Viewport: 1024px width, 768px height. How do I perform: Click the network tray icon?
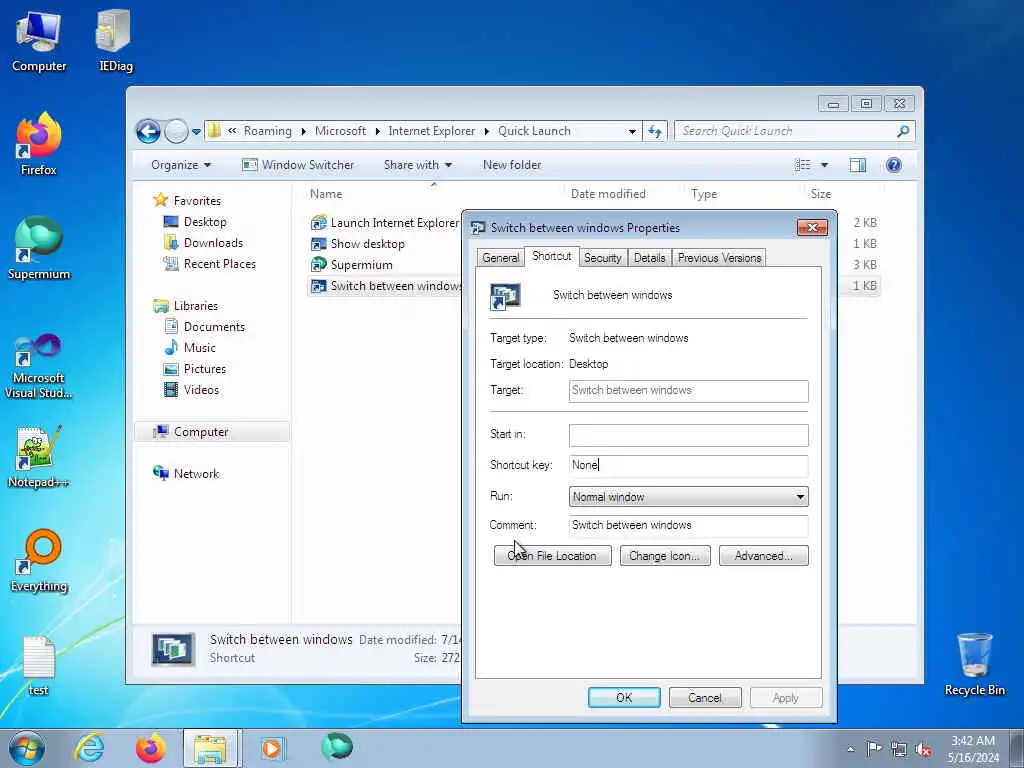[899, 749]
